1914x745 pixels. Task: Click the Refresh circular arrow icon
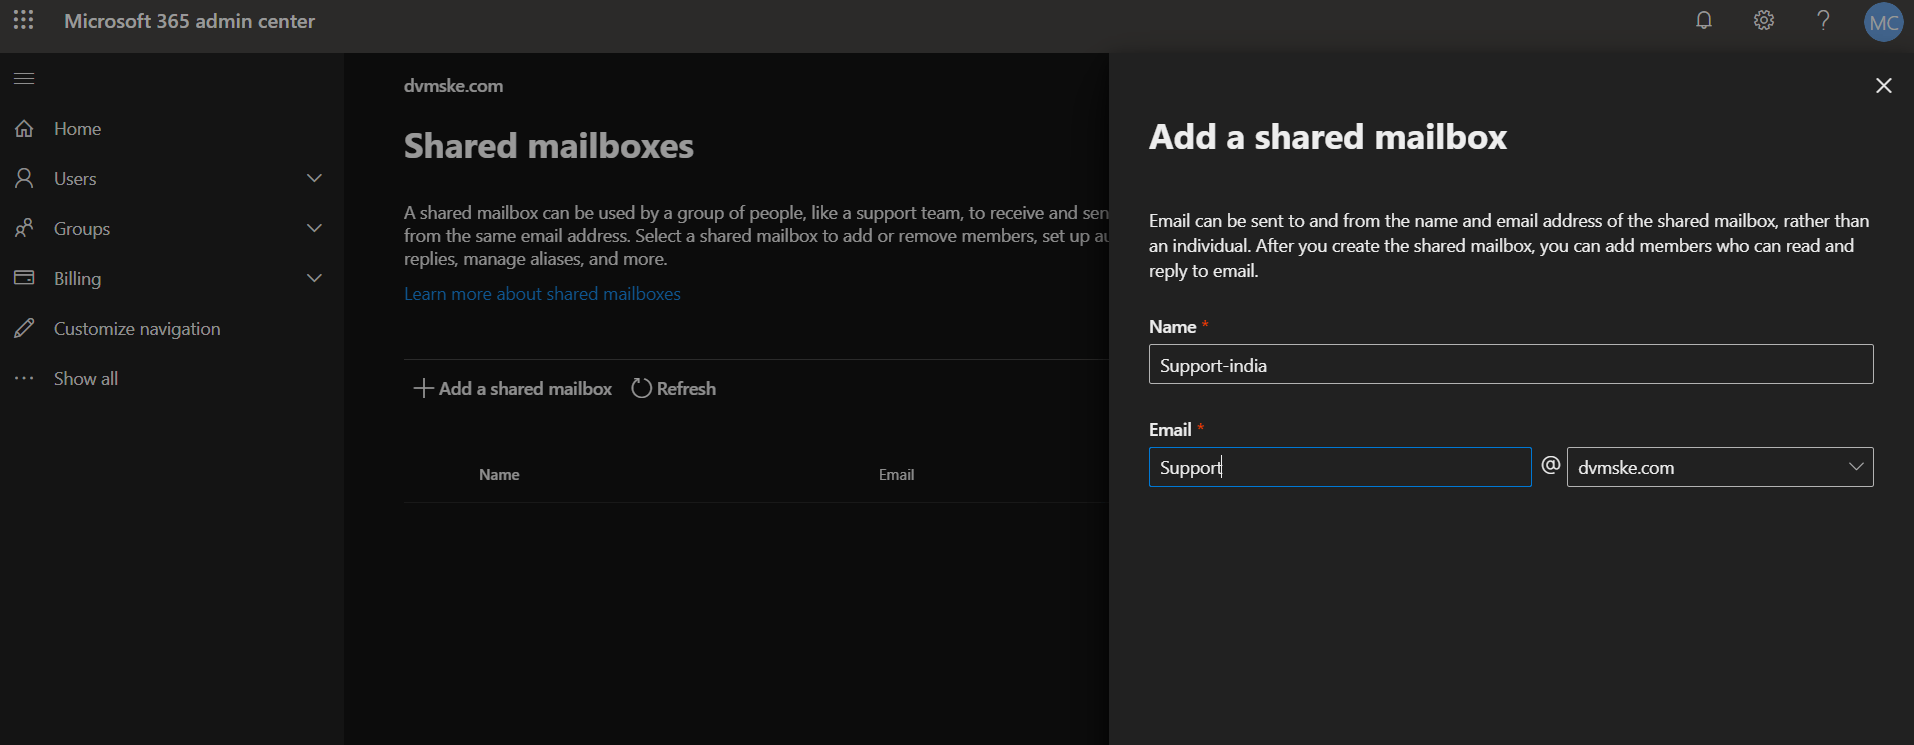641,388
